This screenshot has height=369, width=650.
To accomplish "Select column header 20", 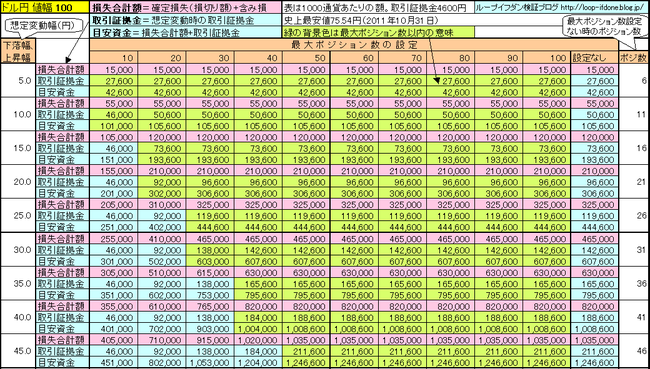I will tap(162, 58).
